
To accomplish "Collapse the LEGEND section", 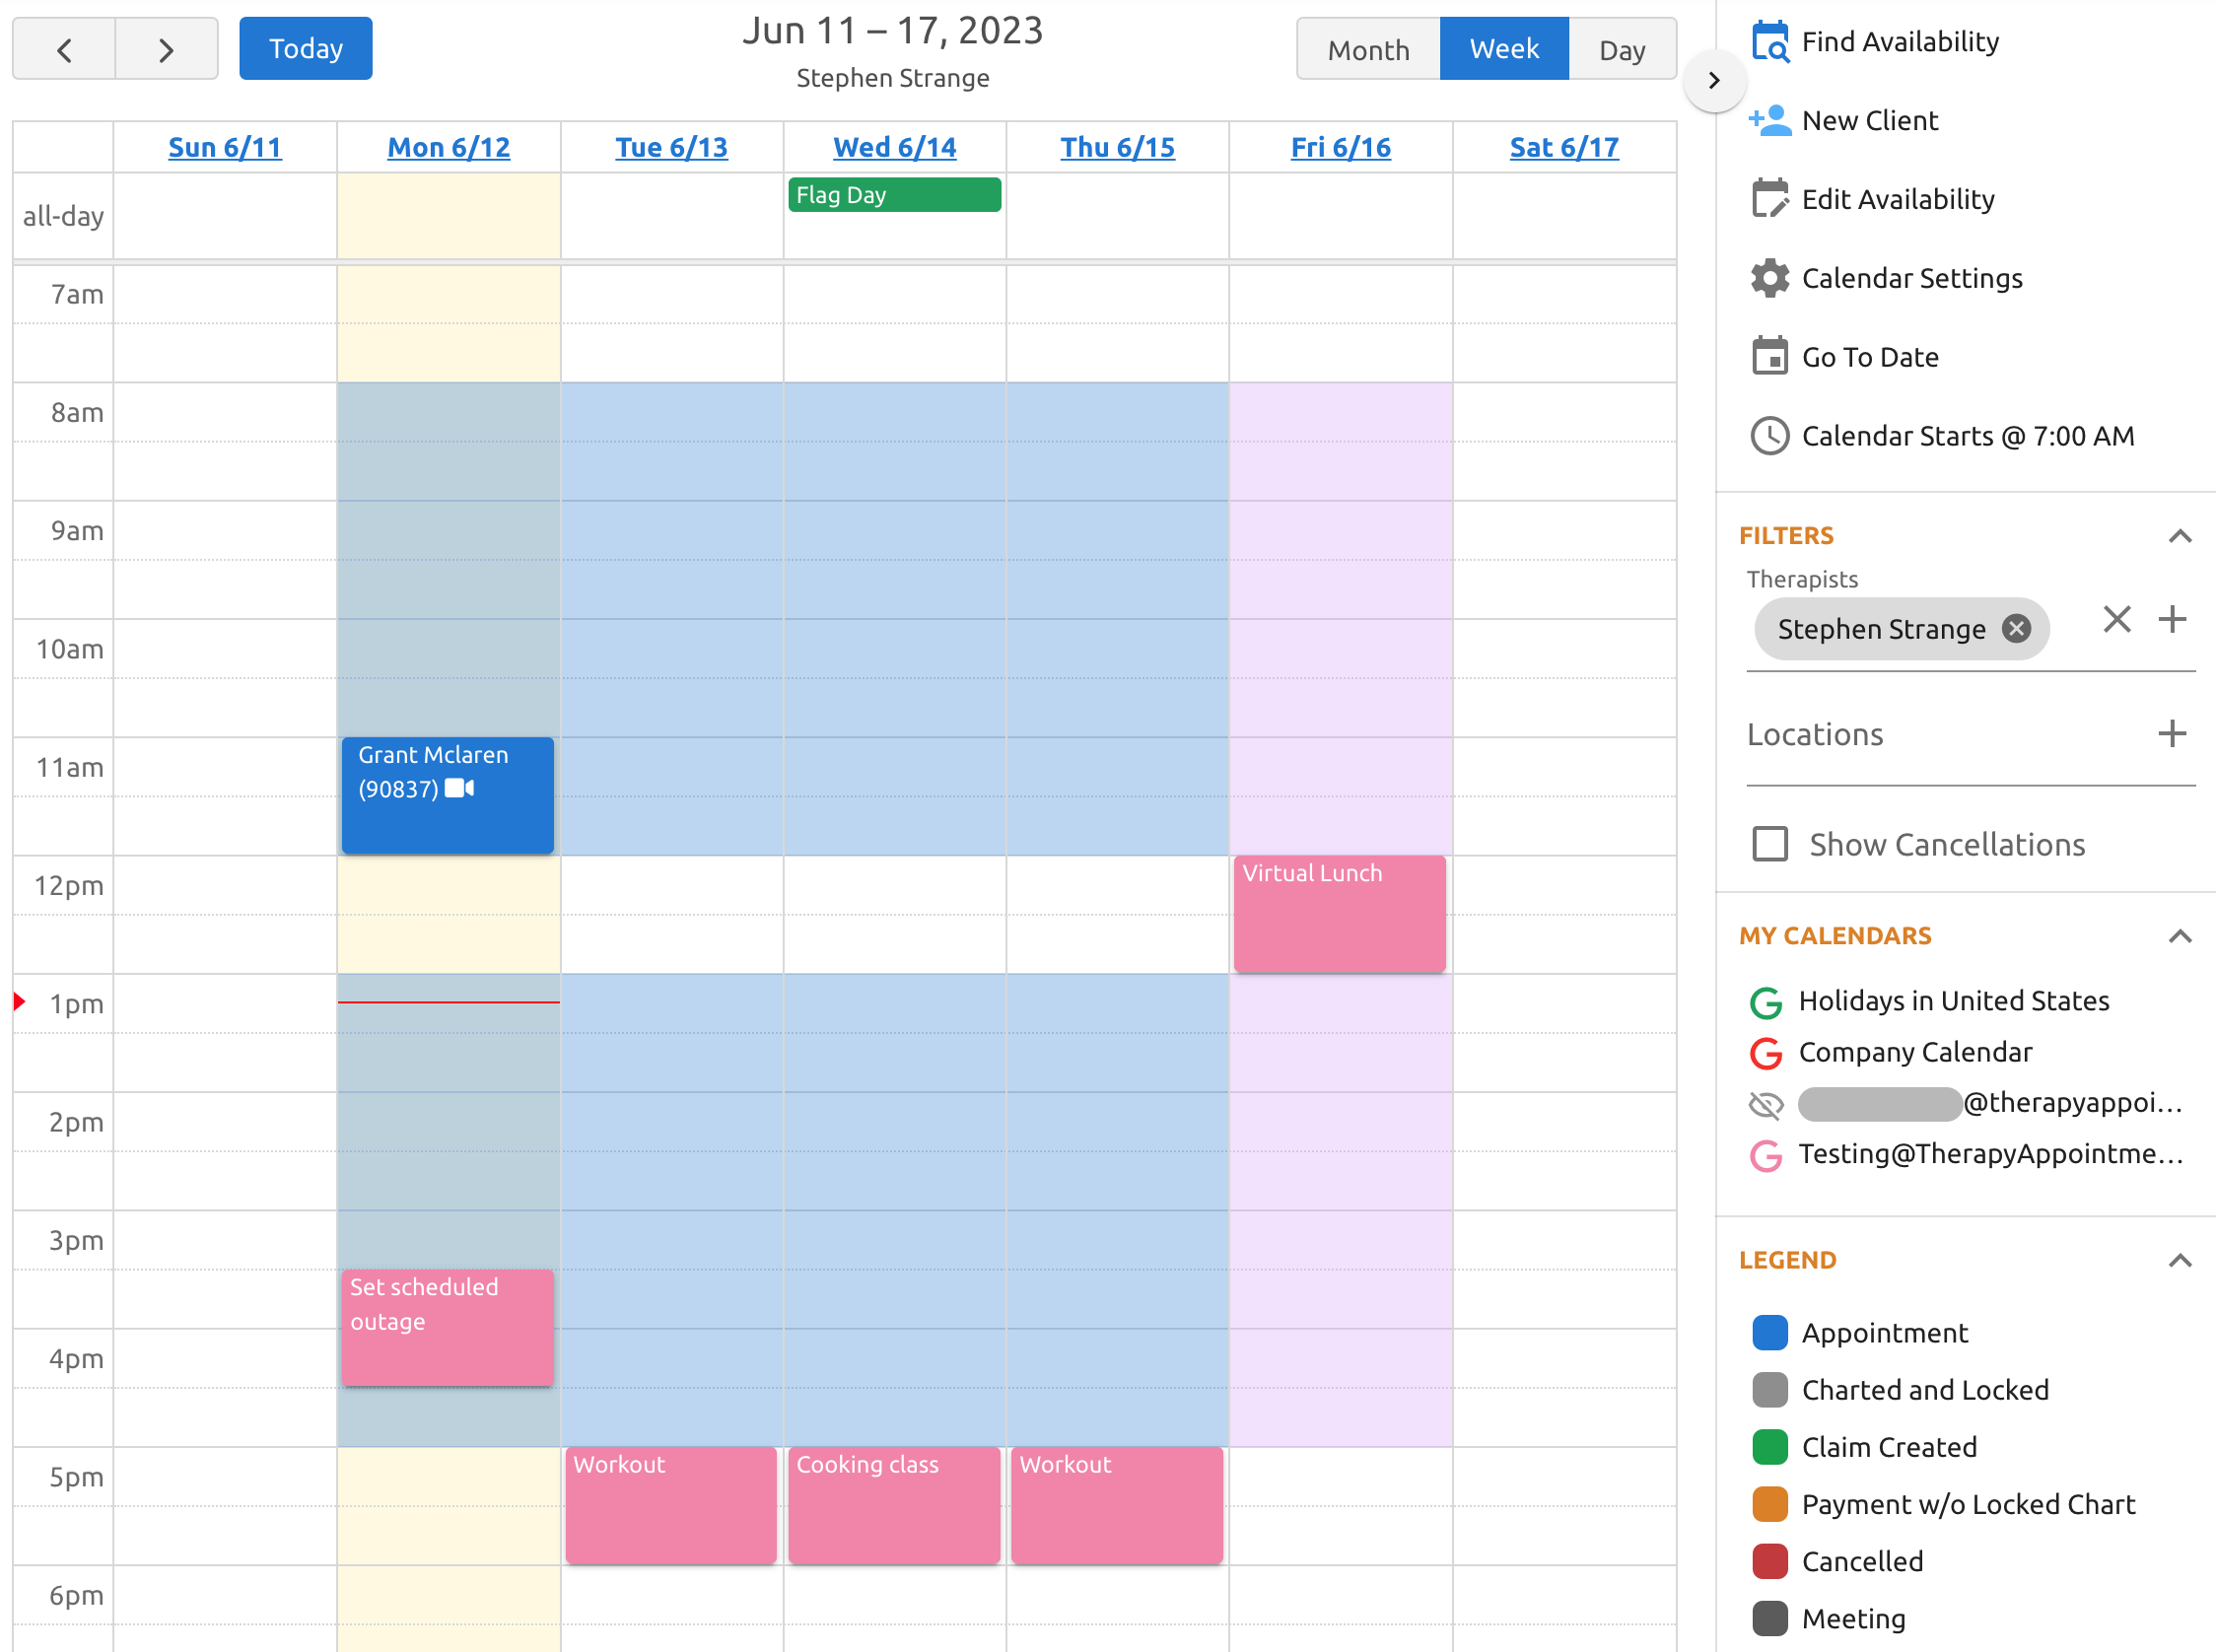I will point(2180,1260).
